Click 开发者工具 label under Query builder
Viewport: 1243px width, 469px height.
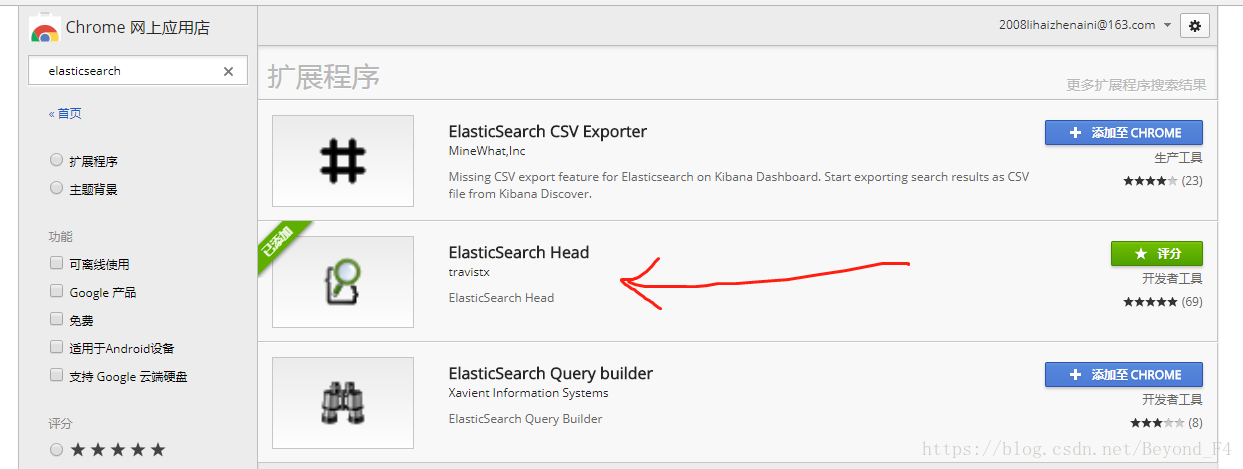[x=1172, y=400]
